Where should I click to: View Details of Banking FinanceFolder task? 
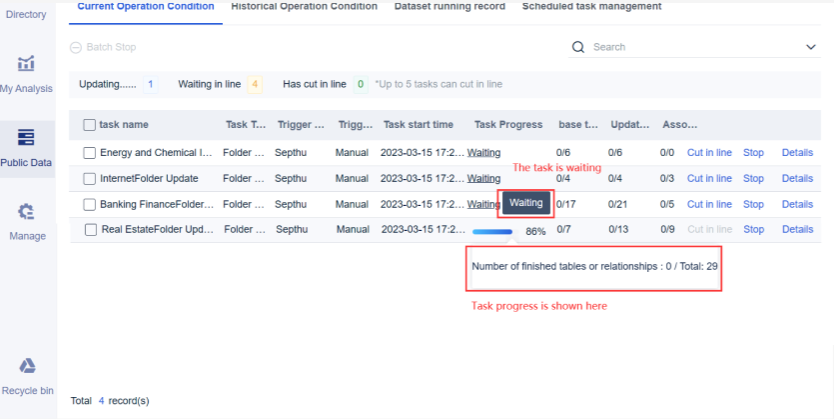(x=797, y=204)
